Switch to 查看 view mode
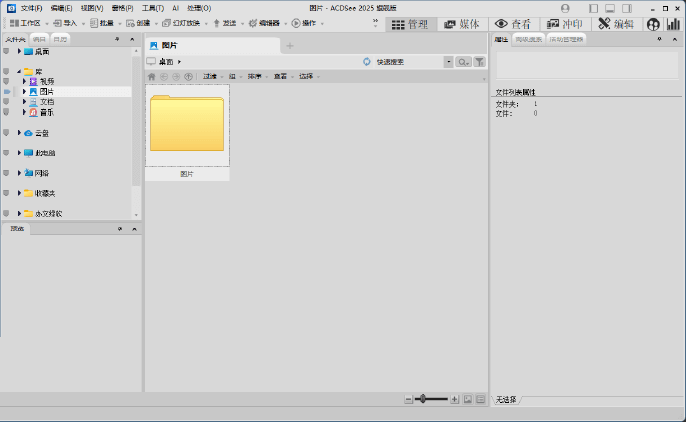 coord(513,24)
